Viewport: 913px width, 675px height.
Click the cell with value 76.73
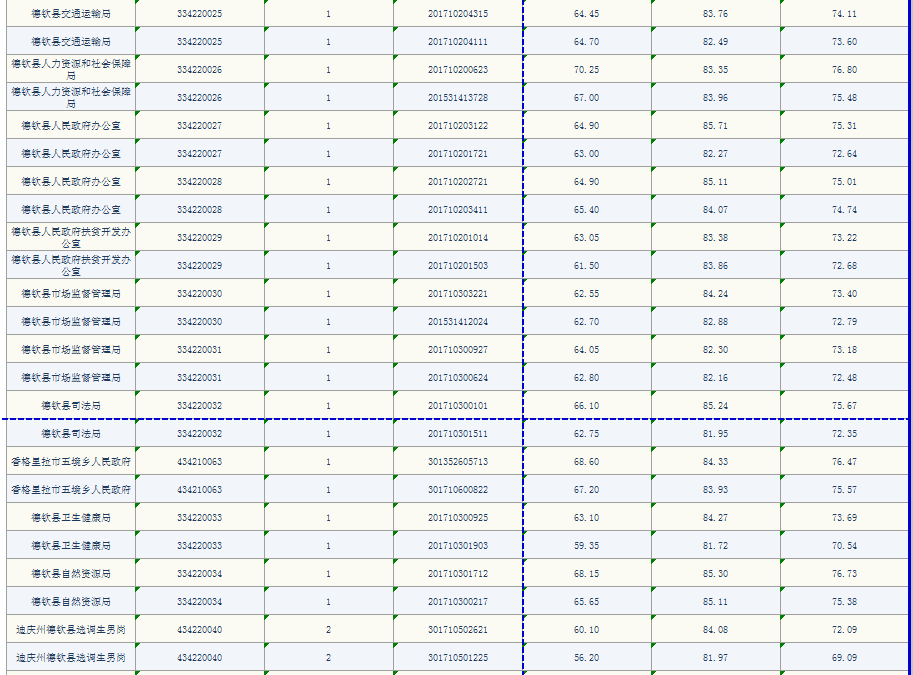pyautogui.click(x=844, y=574)
